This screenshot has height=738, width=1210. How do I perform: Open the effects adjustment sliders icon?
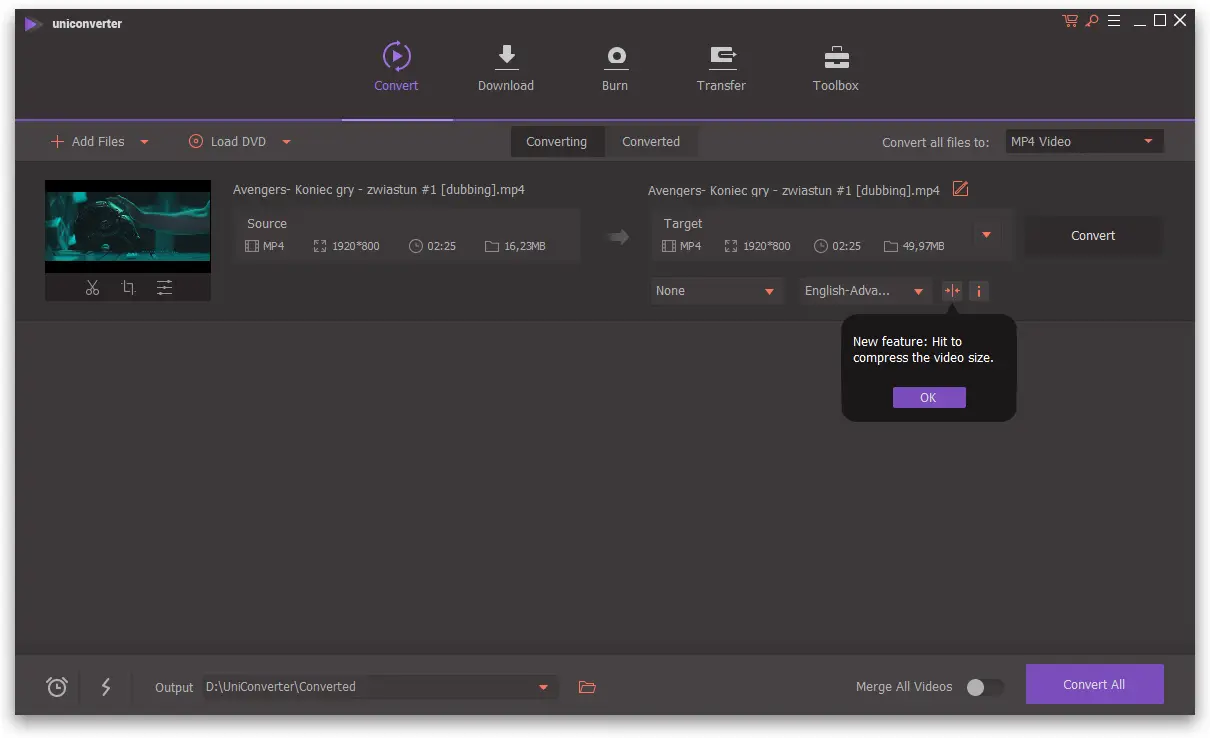164,288
